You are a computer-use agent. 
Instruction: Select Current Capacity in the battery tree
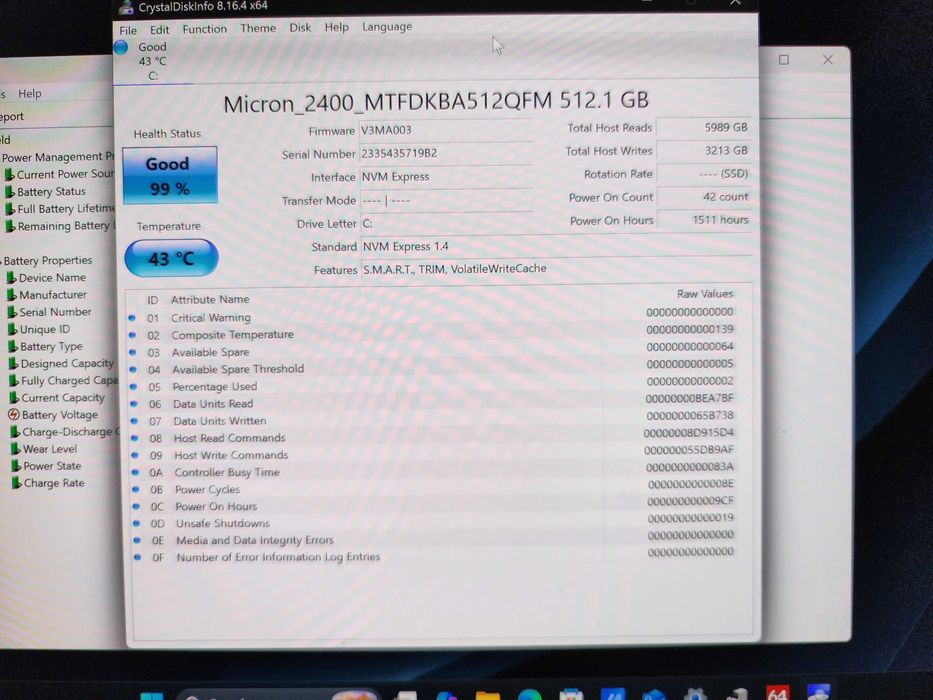63,398
